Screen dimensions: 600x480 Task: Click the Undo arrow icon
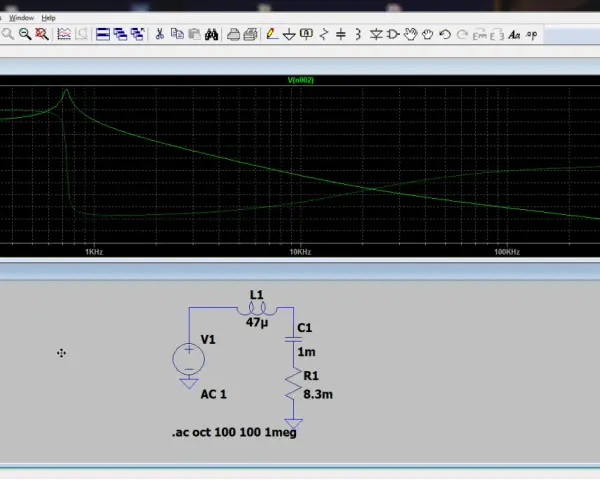pyautogui.click(x=445, y=35)
